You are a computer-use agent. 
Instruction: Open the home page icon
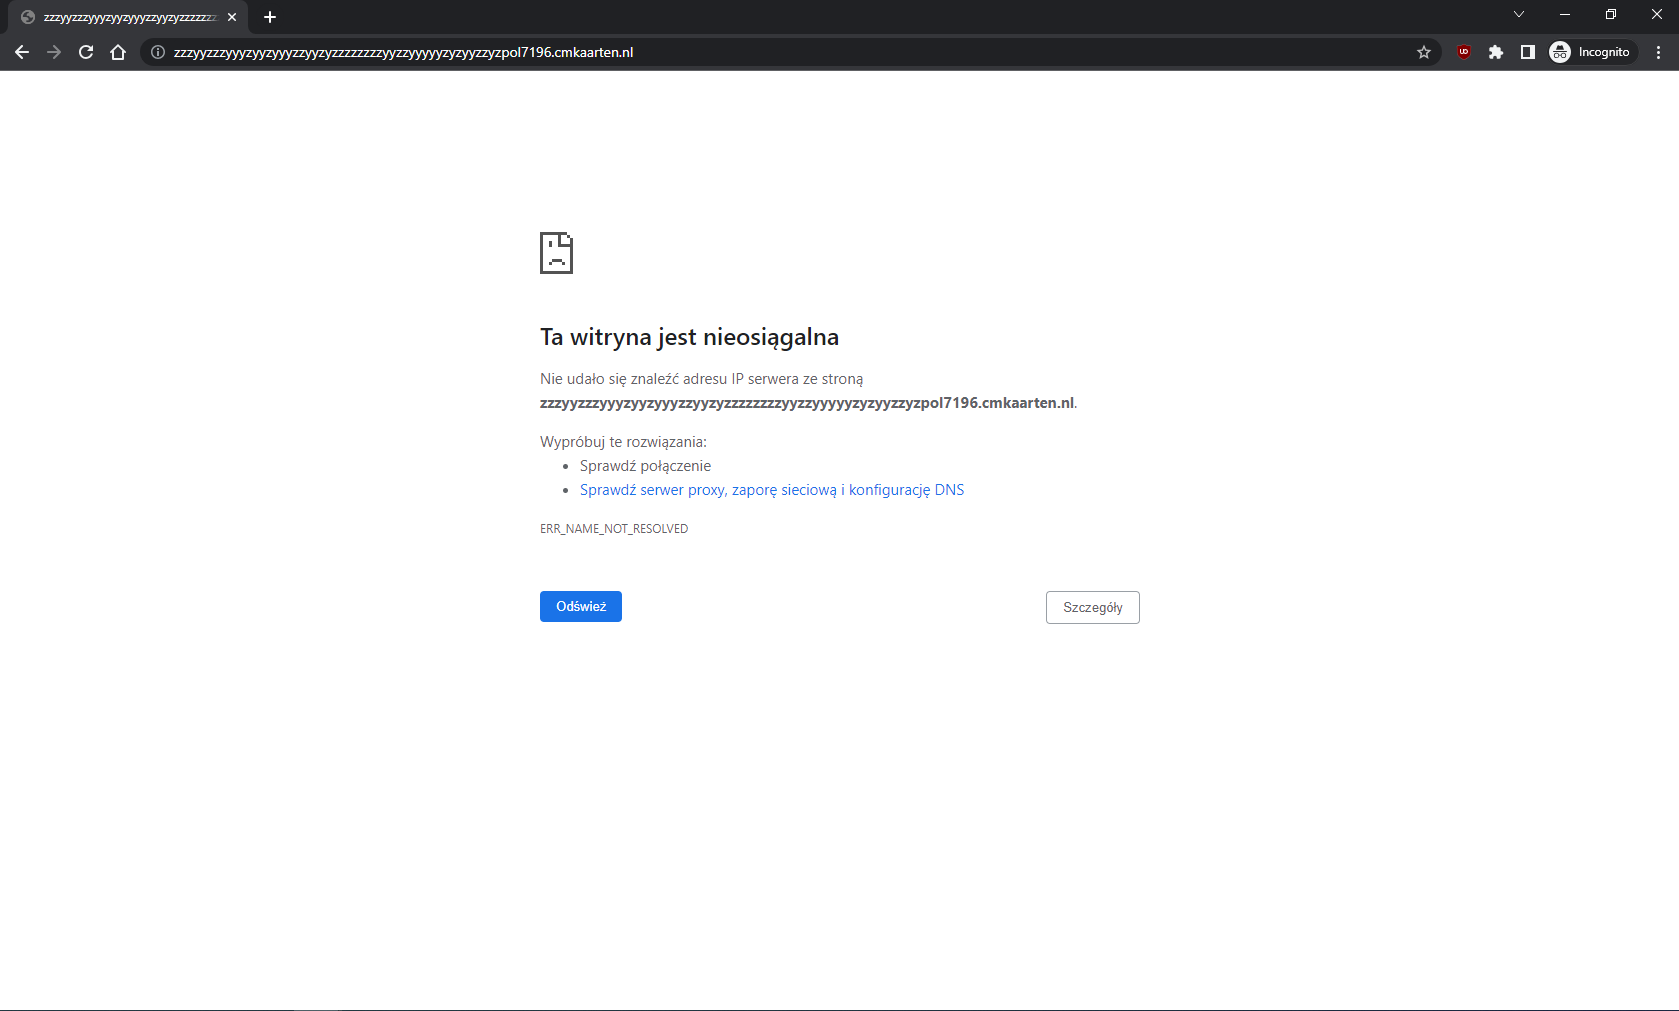point(118,52)
